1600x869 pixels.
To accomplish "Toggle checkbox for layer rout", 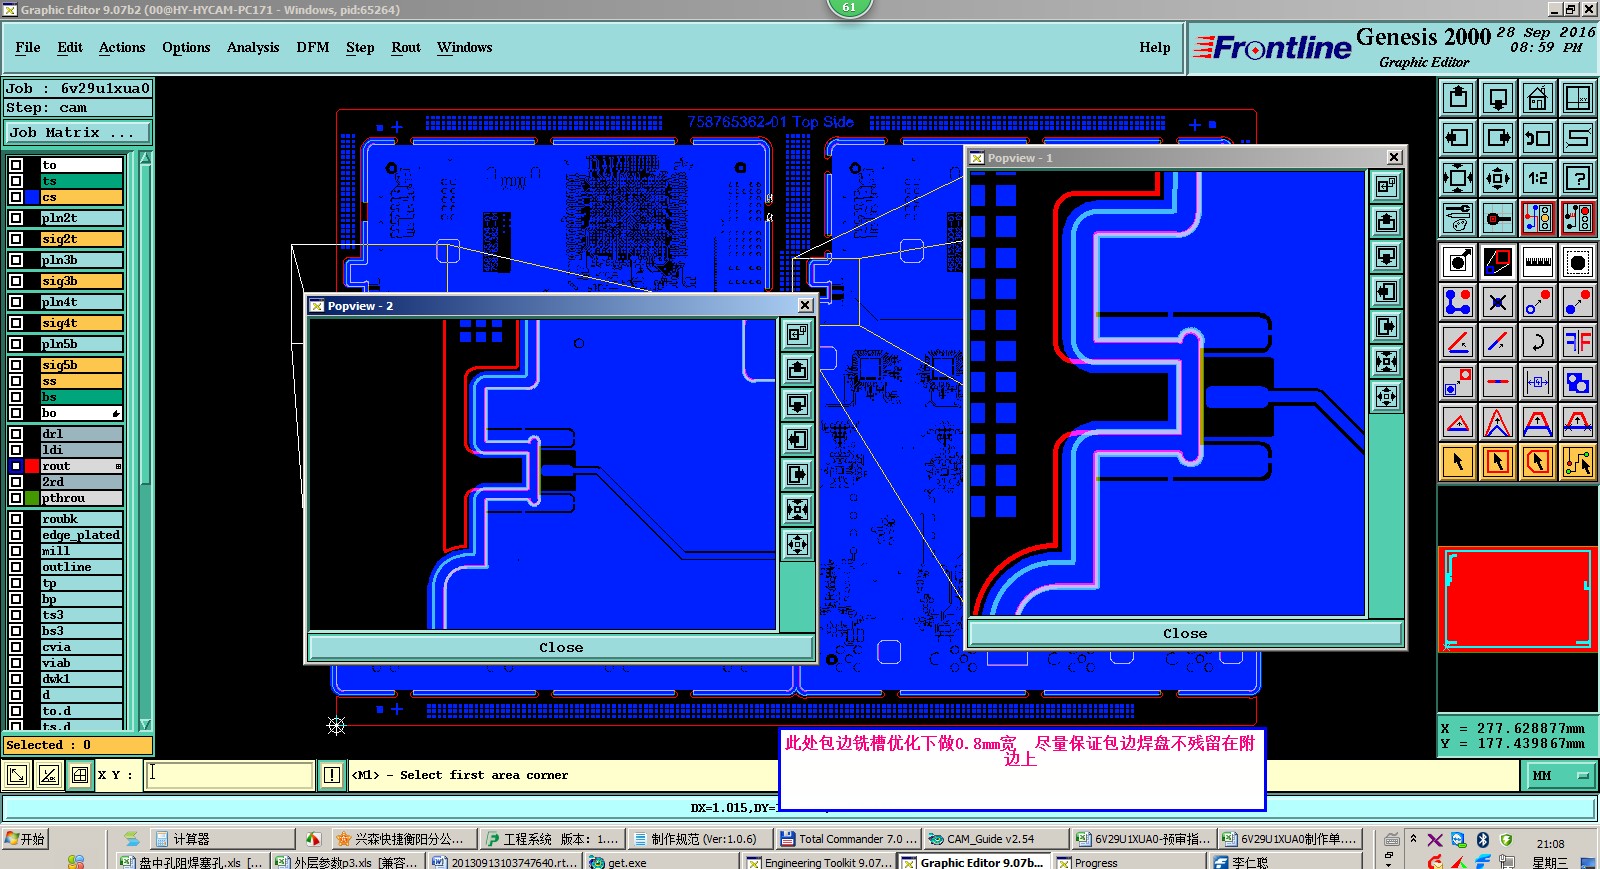I will click(x=16, y=466).
